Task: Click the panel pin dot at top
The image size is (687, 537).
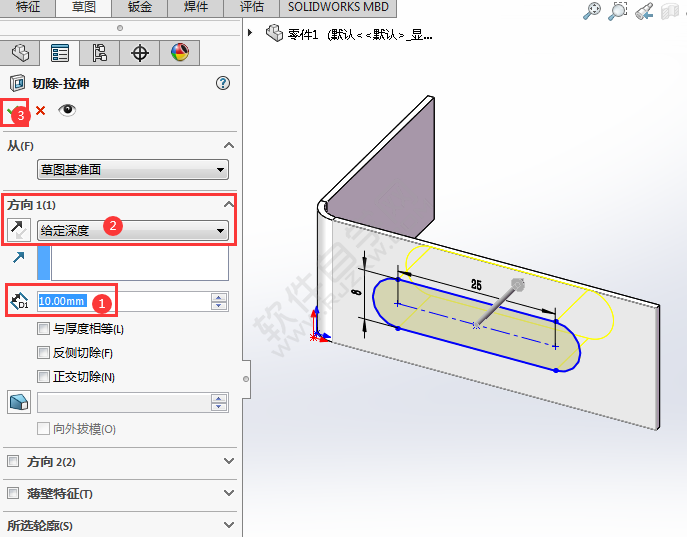Action: pyautogui.click(x=120, y=28)
